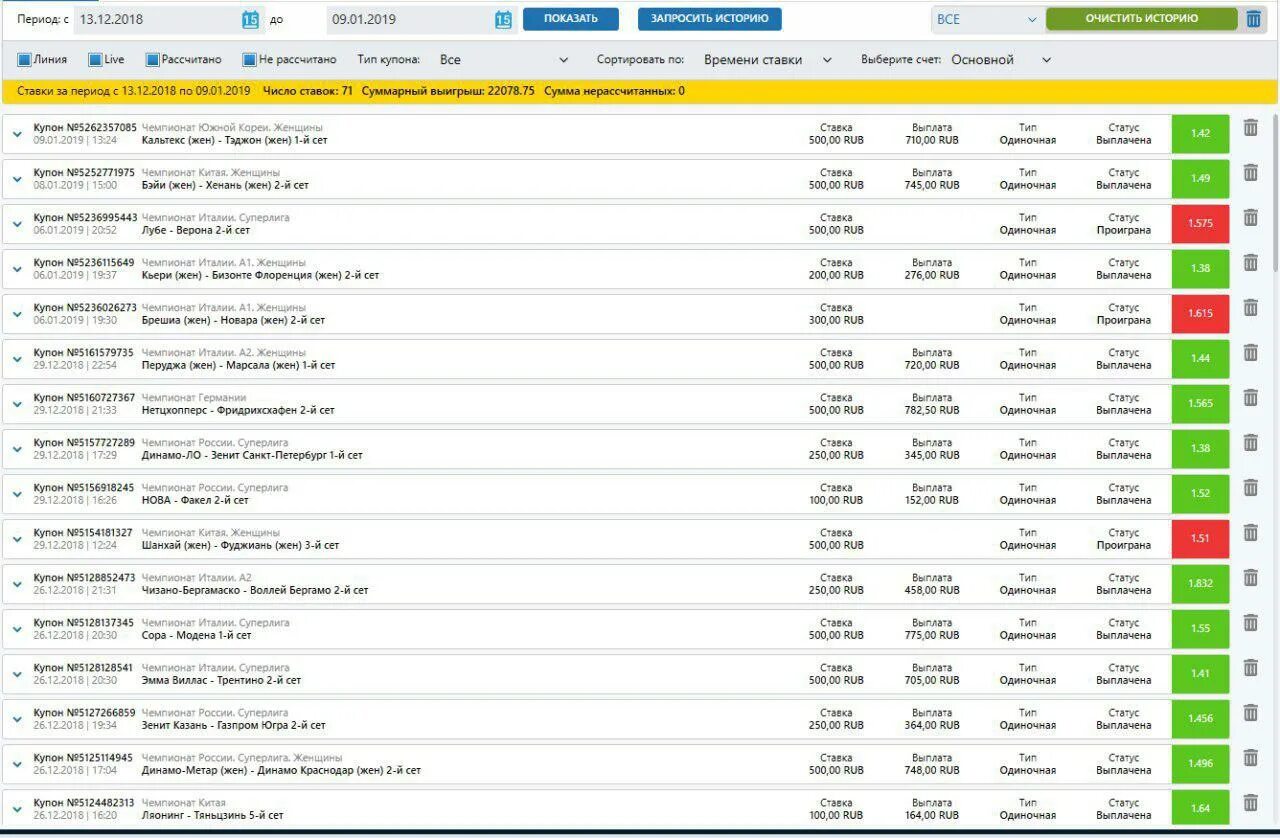Select the match Зенит Казань - Газпром Югра 2-й сет
The height and width of the screenshot is (838, 1280).
[234, 725]
